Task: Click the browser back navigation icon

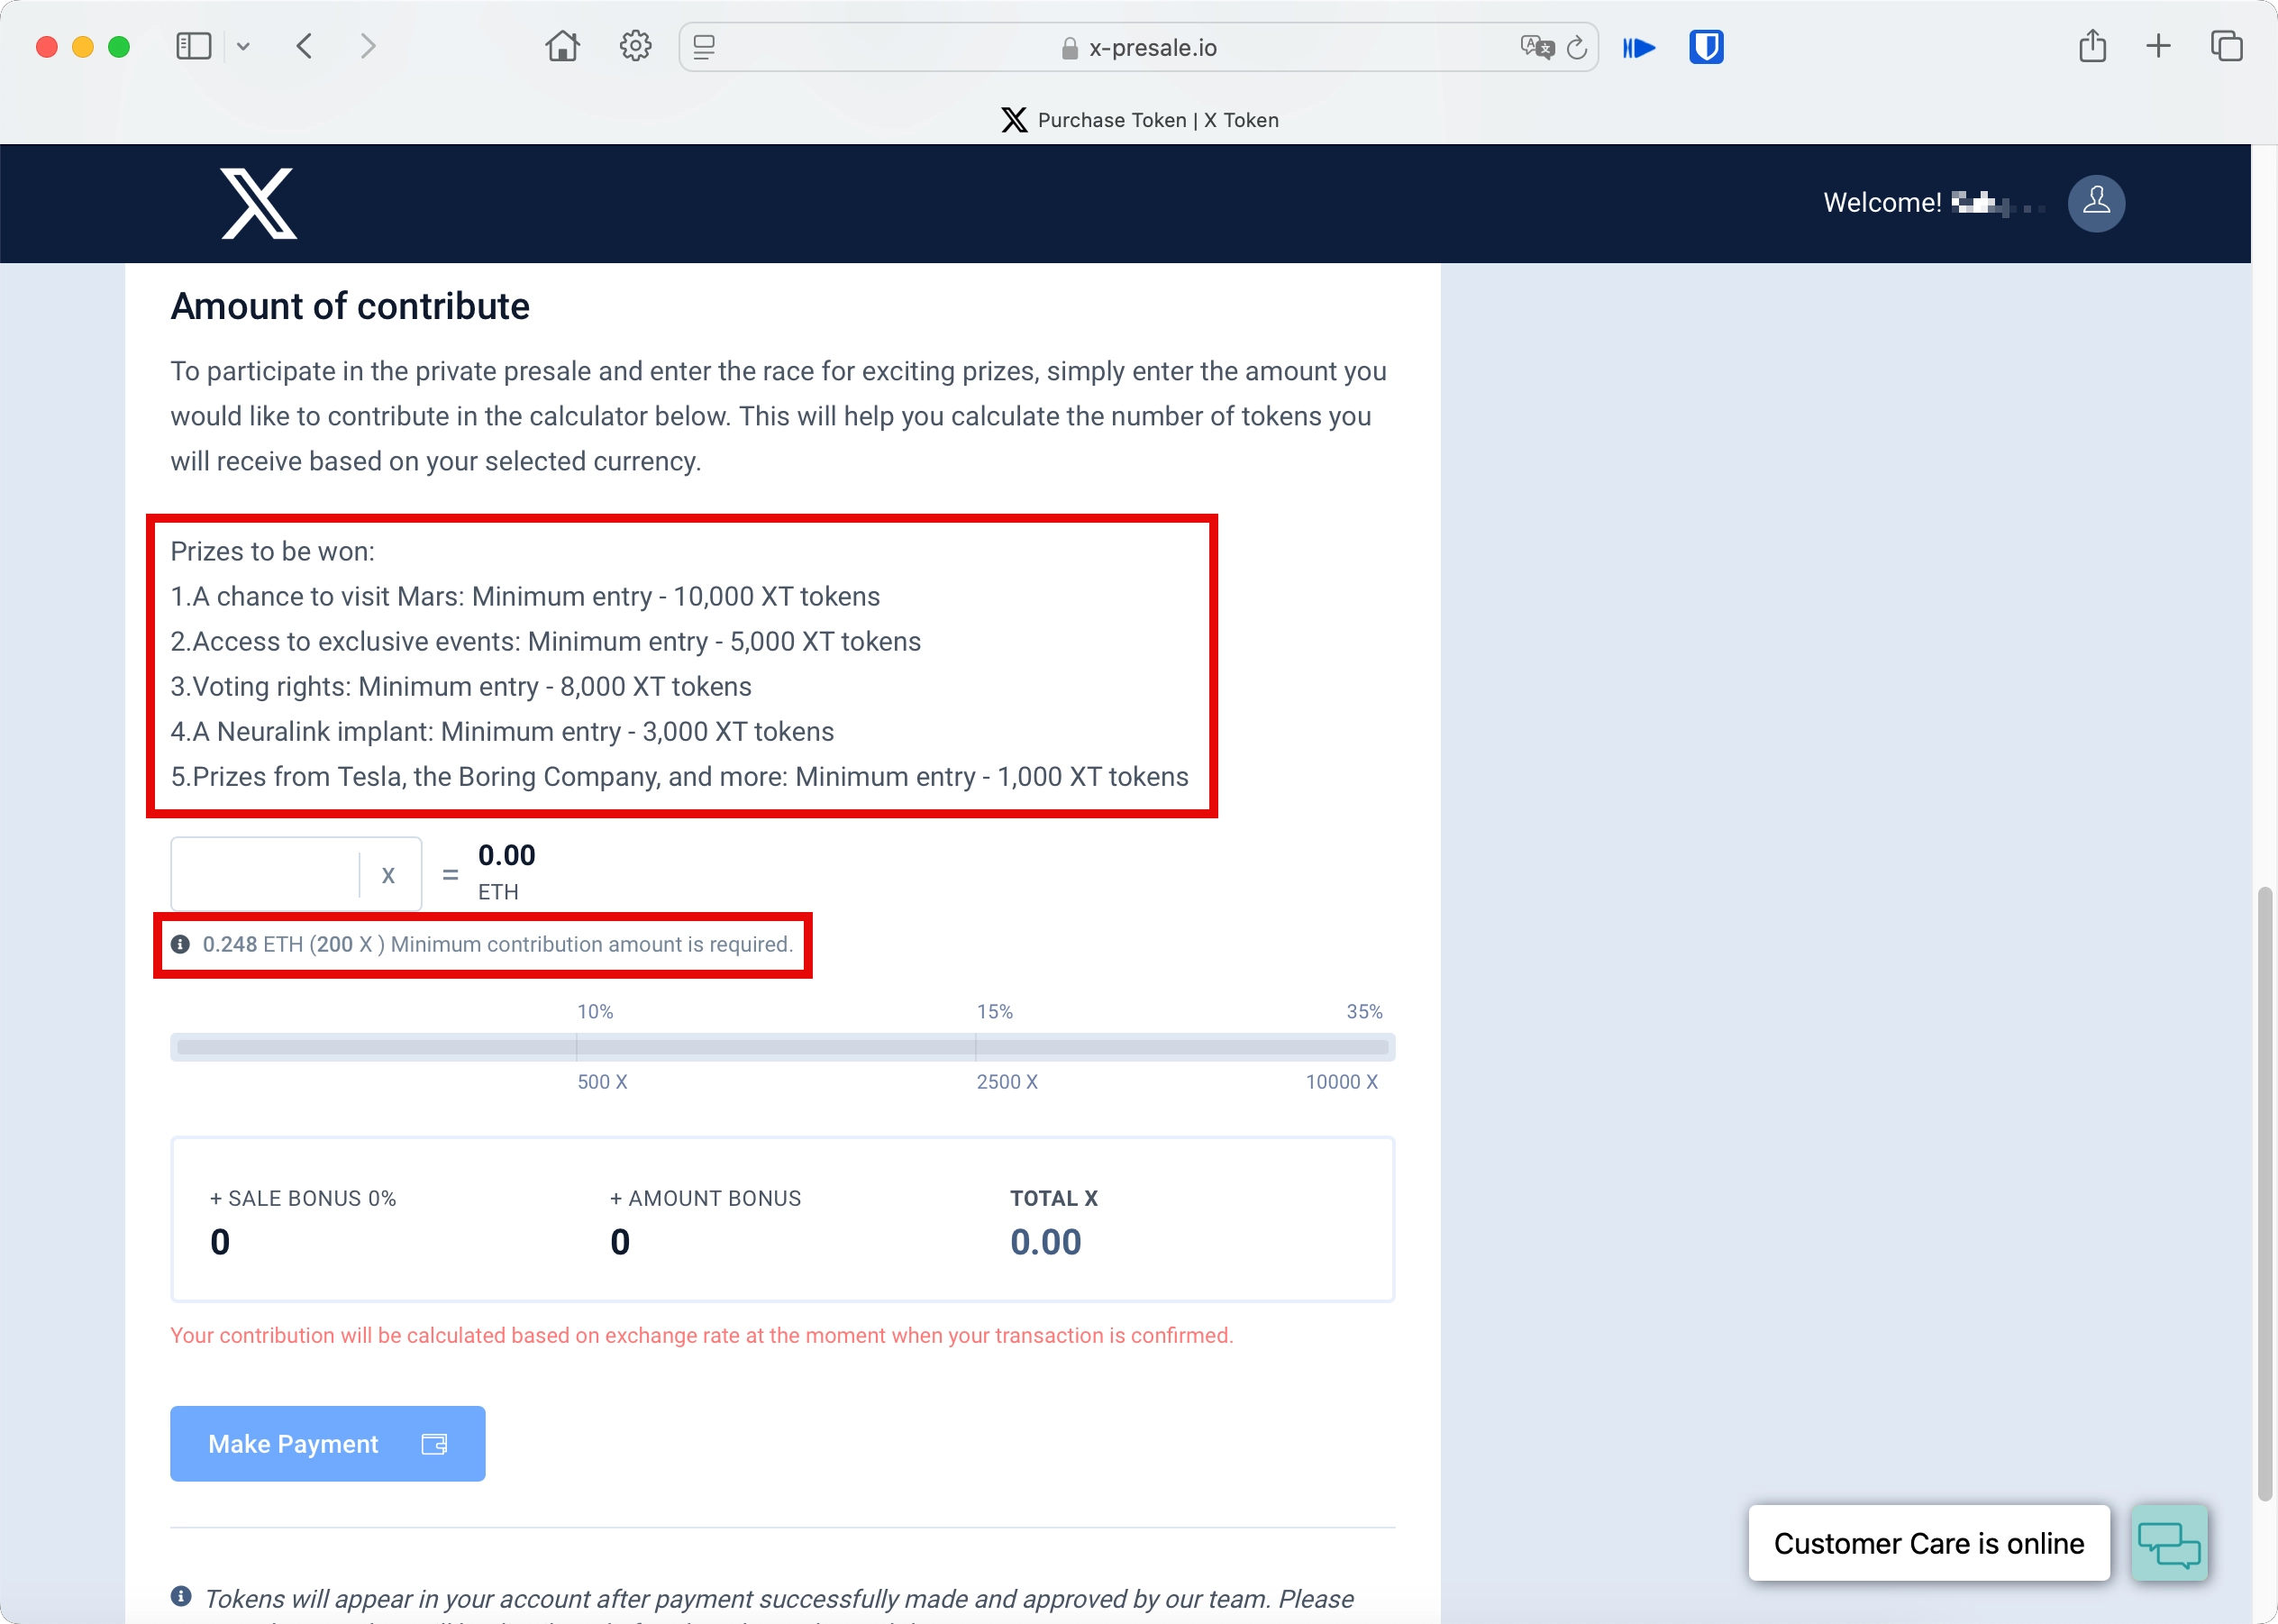Action: (304, 48)
